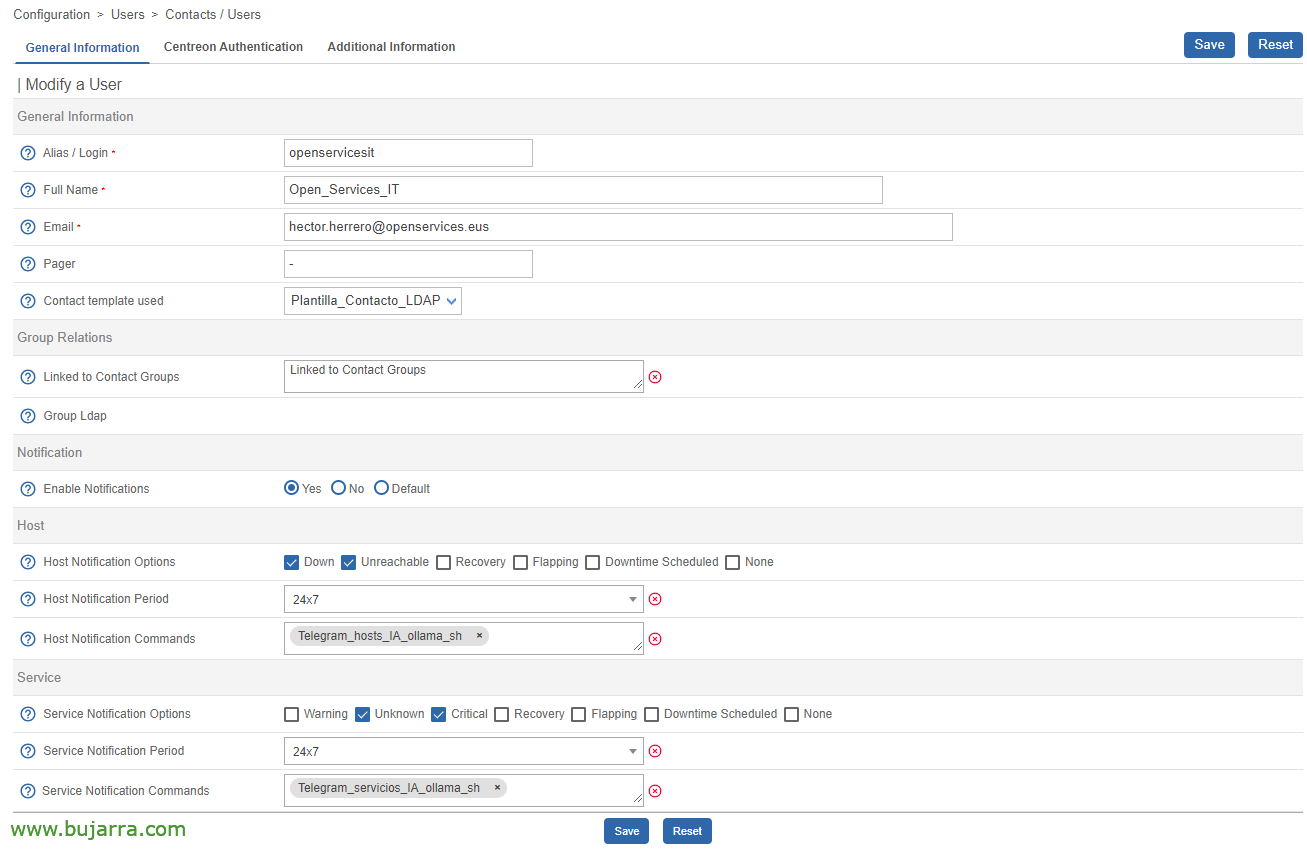Viewport: 1307px width, 850px height.
Task: Open help icon for Linked to Contact Groups
Action: (28, 377)
